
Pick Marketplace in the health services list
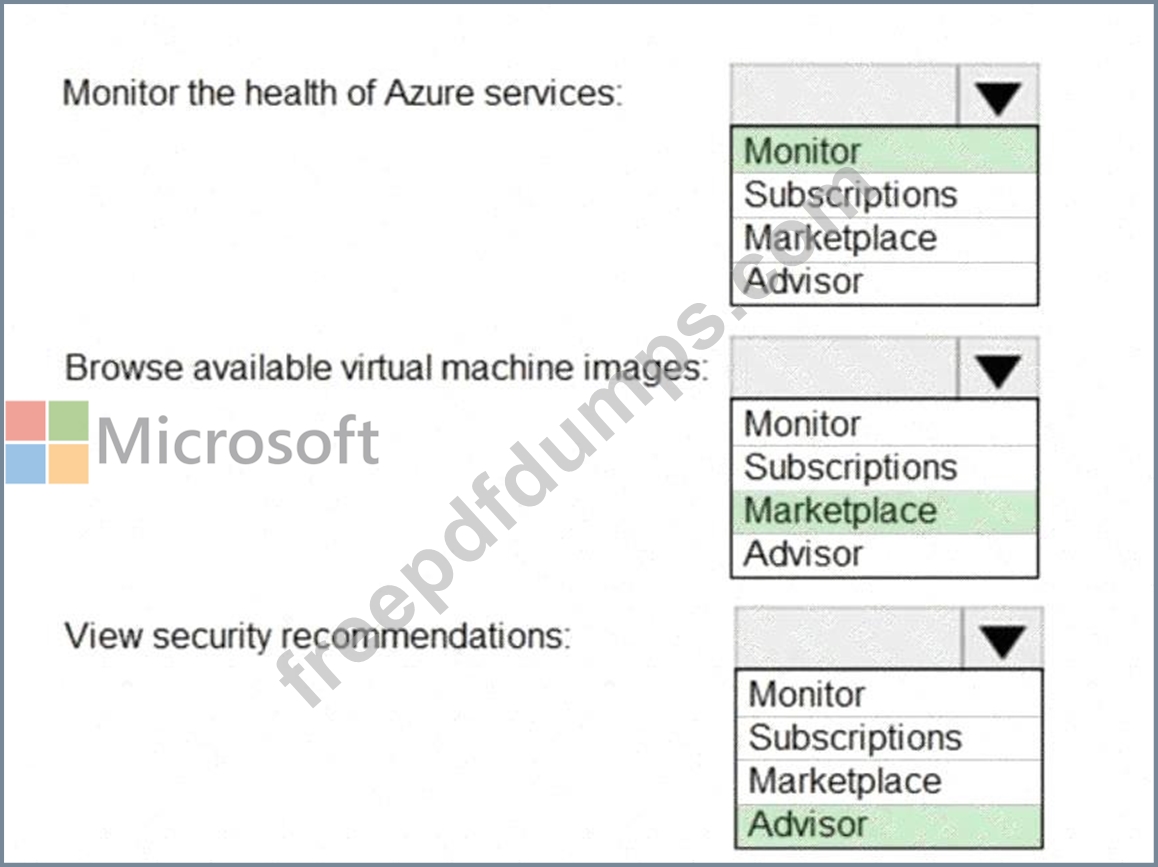pyautogui.click(x=884, y=238)
